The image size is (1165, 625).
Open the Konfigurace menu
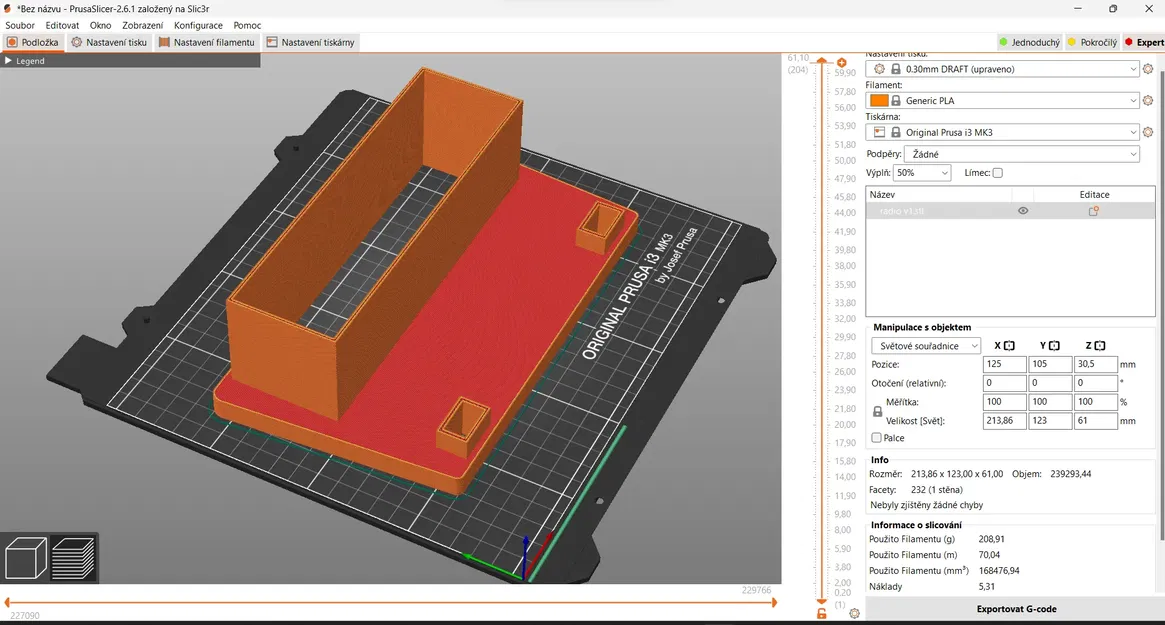[x=198, y=25]
